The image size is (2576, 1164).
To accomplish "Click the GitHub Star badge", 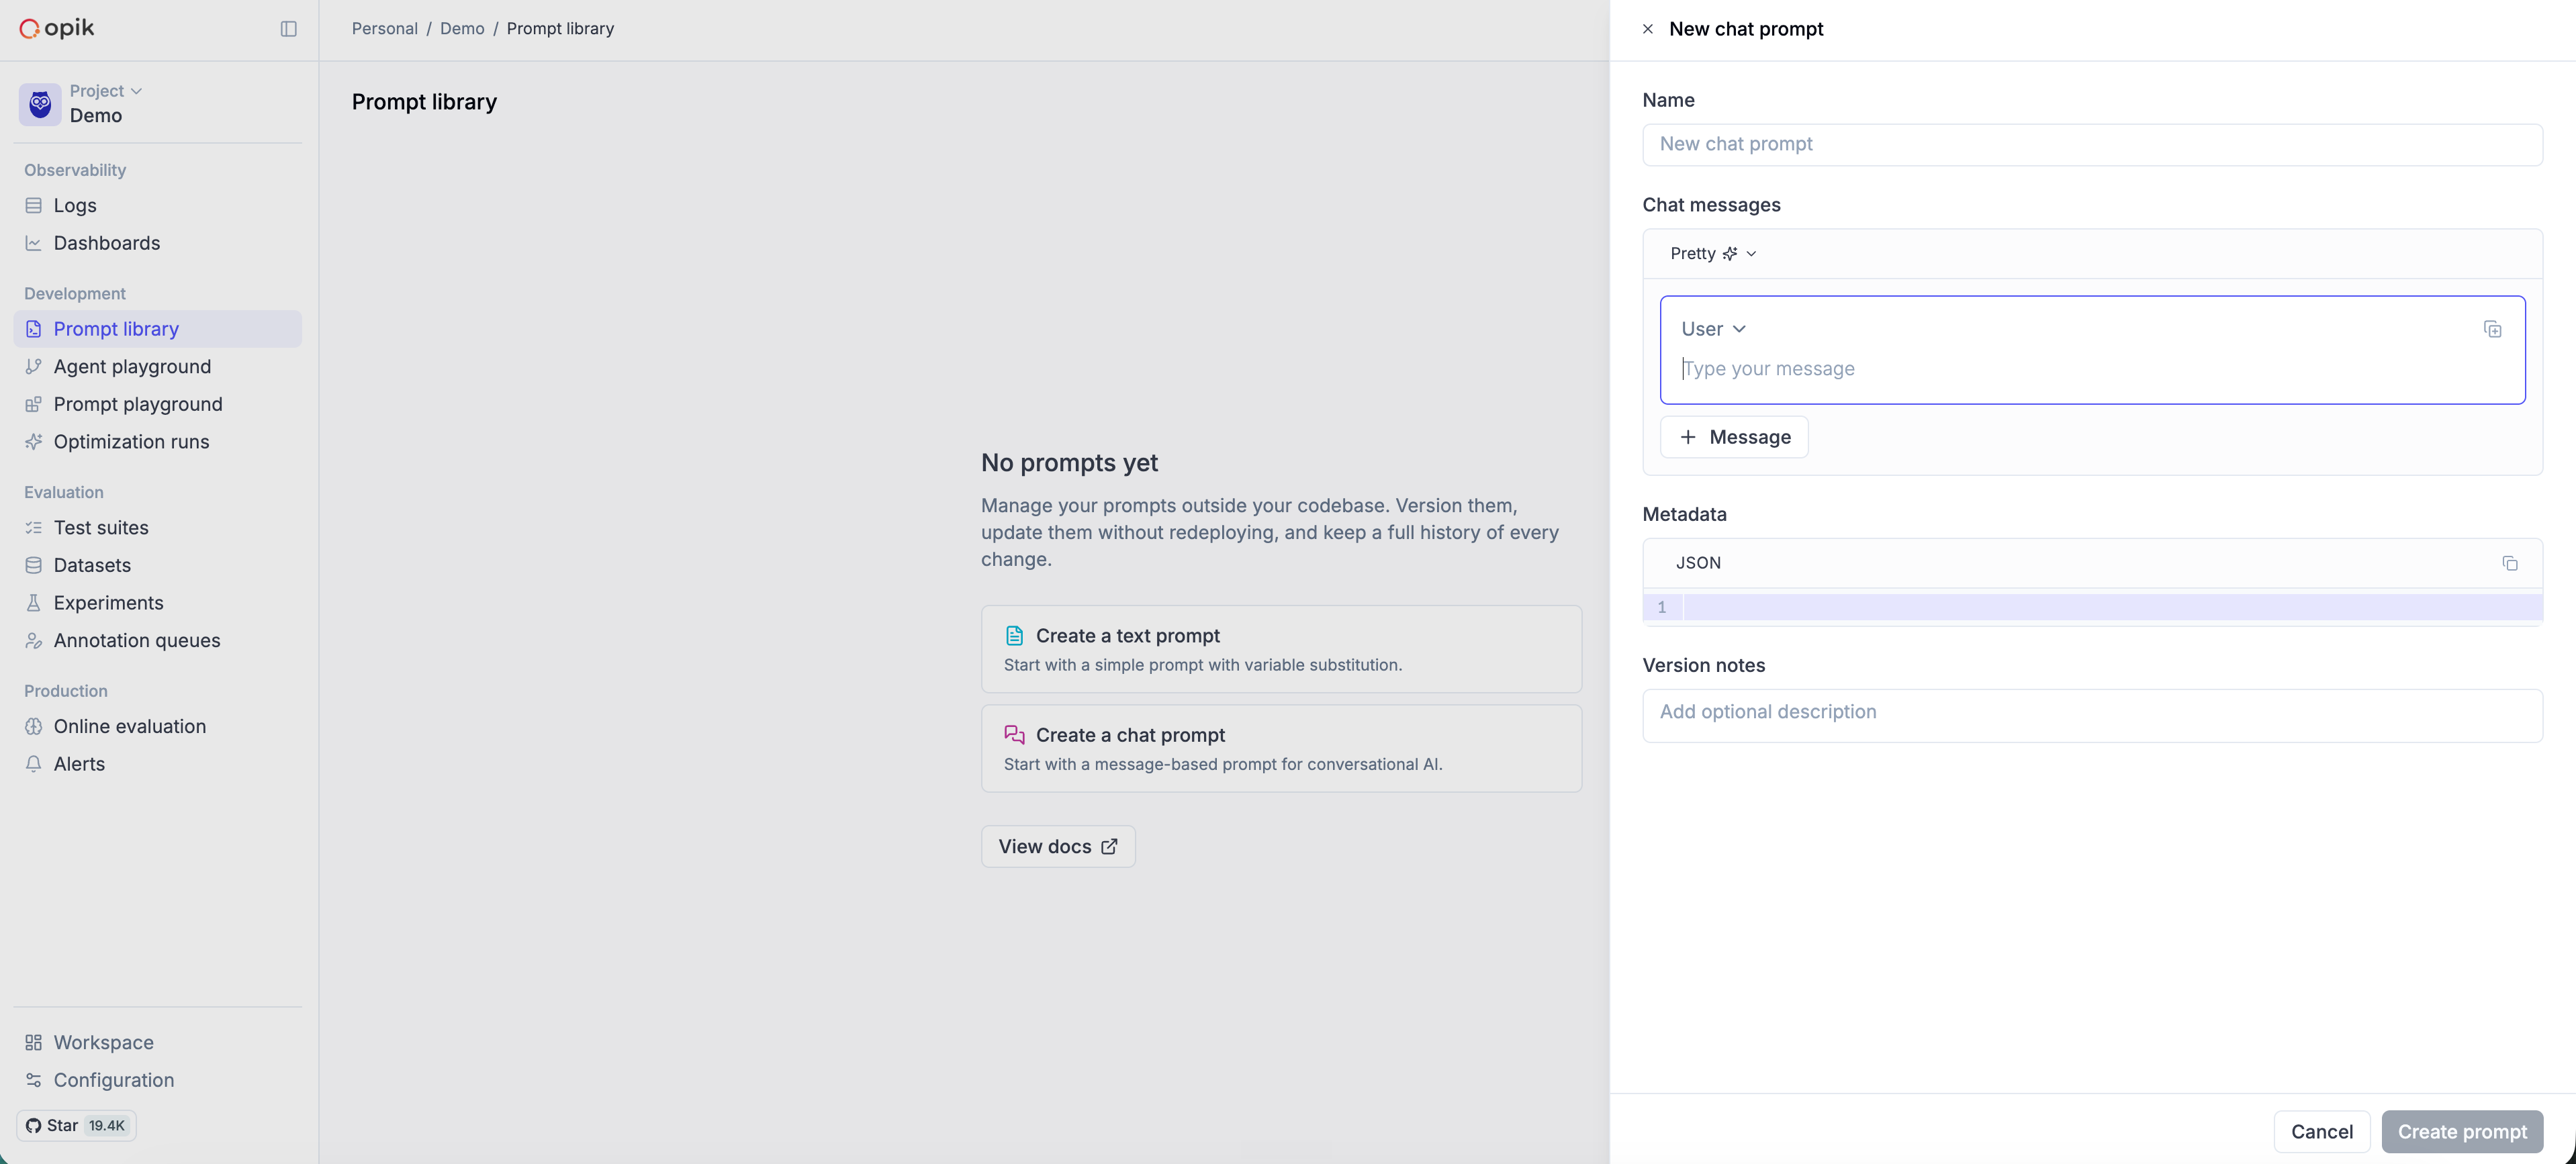I will click(77, 1125).
